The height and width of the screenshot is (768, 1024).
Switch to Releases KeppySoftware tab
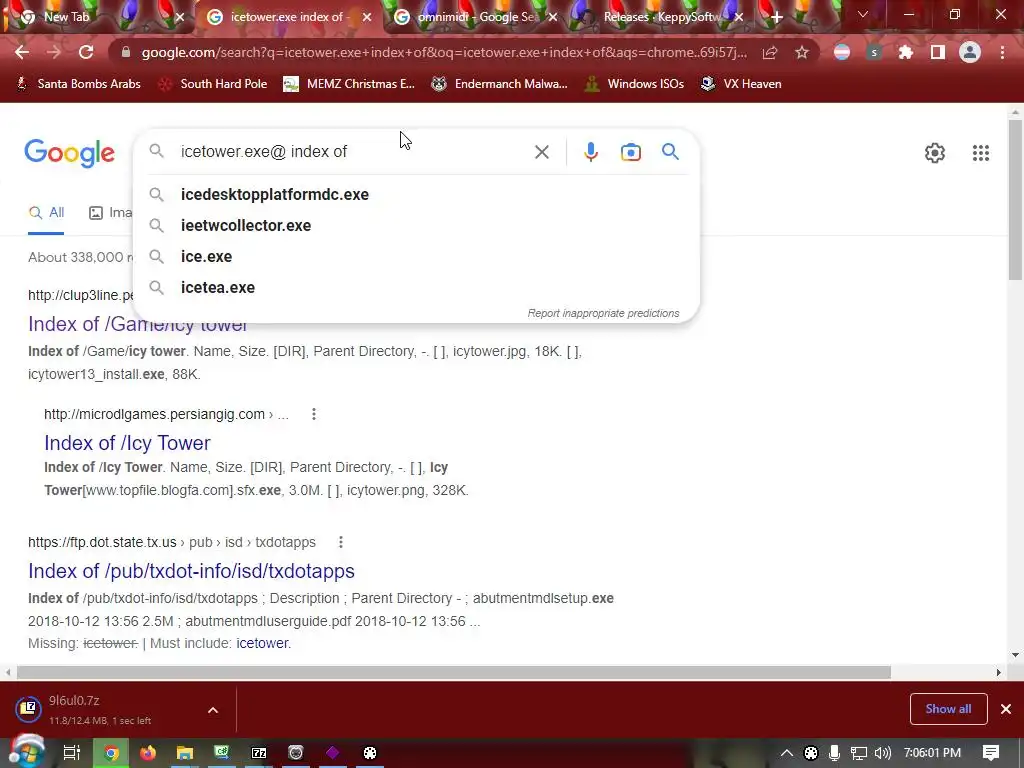(660, 17)
